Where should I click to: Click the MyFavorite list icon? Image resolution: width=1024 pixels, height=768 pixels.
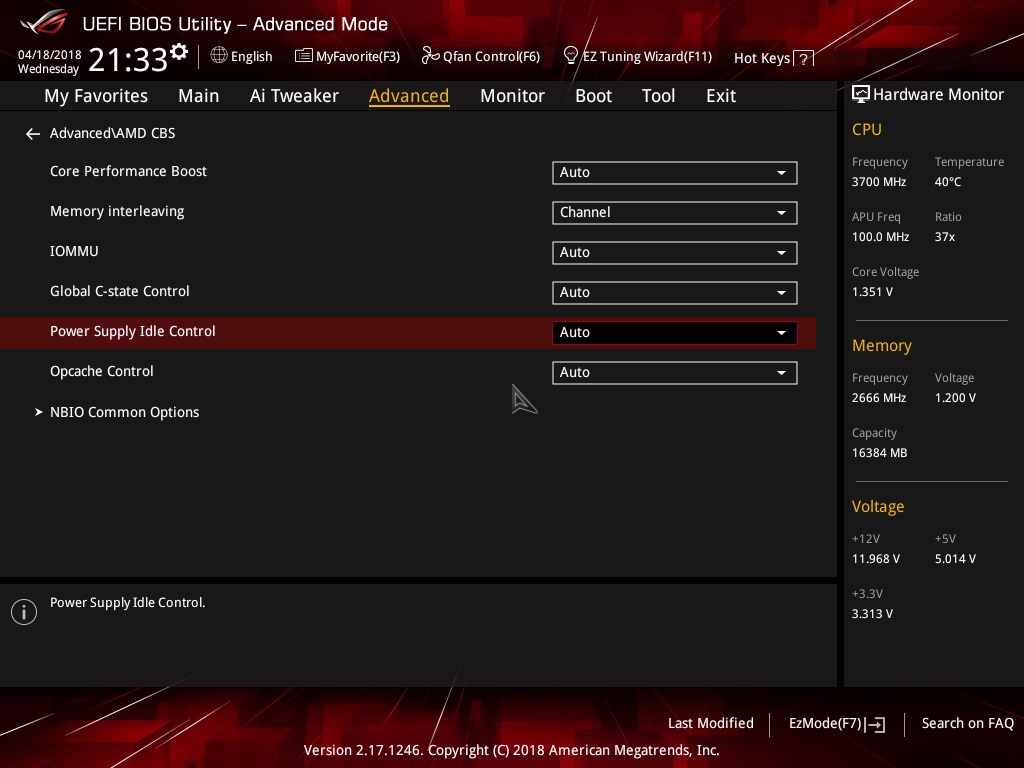304,56
